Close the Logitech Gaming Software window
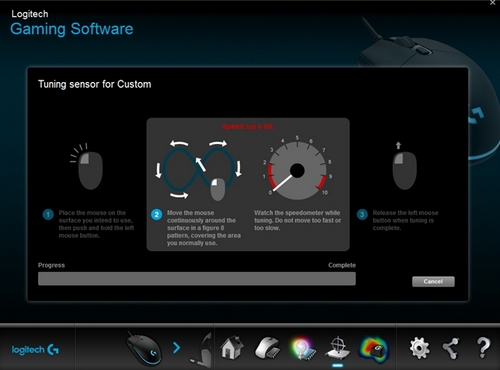The height and width of the screenshot is (370, 500). (493, 3)
